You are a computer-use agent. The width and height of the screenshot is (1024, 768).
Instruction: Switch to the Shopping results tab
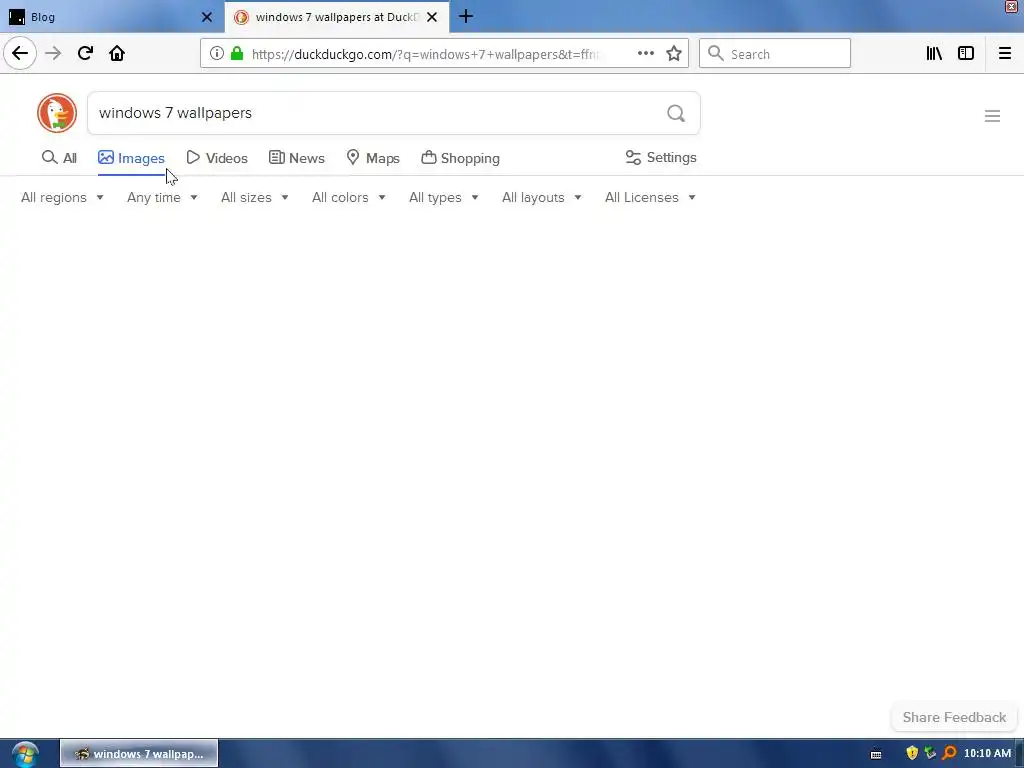tap(460, 158)
